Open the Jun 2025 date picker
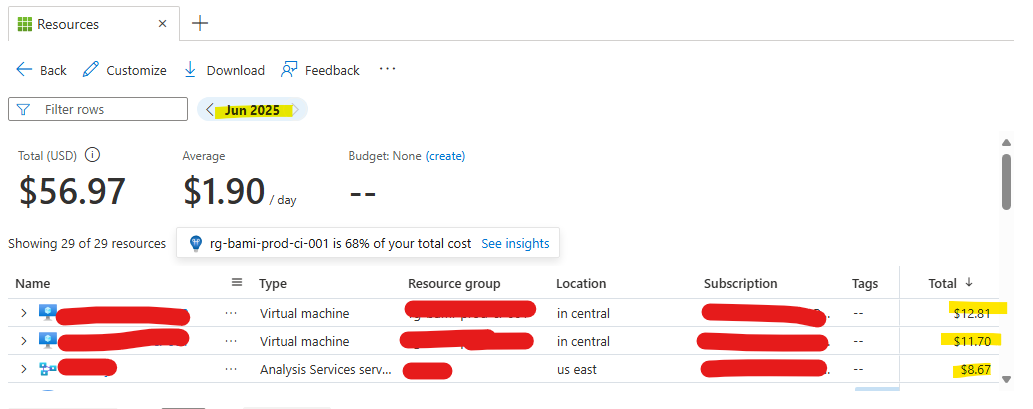 252,110
